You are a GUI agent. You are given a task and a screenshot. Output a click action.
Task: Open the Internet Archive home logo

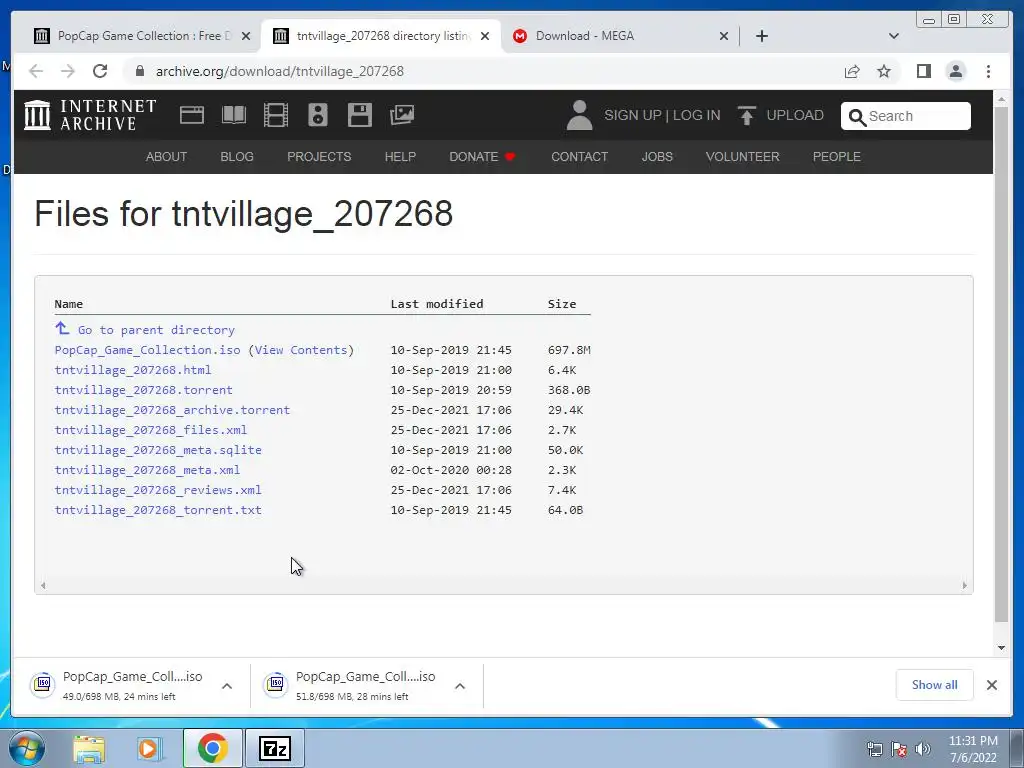[x=90, y=115]
